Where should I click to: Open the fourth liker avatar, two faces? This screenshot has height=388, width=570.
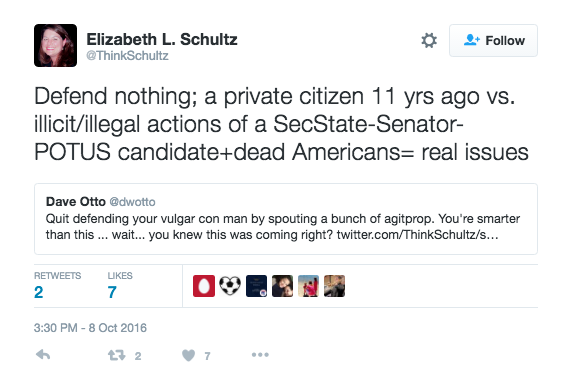[282, 286]
